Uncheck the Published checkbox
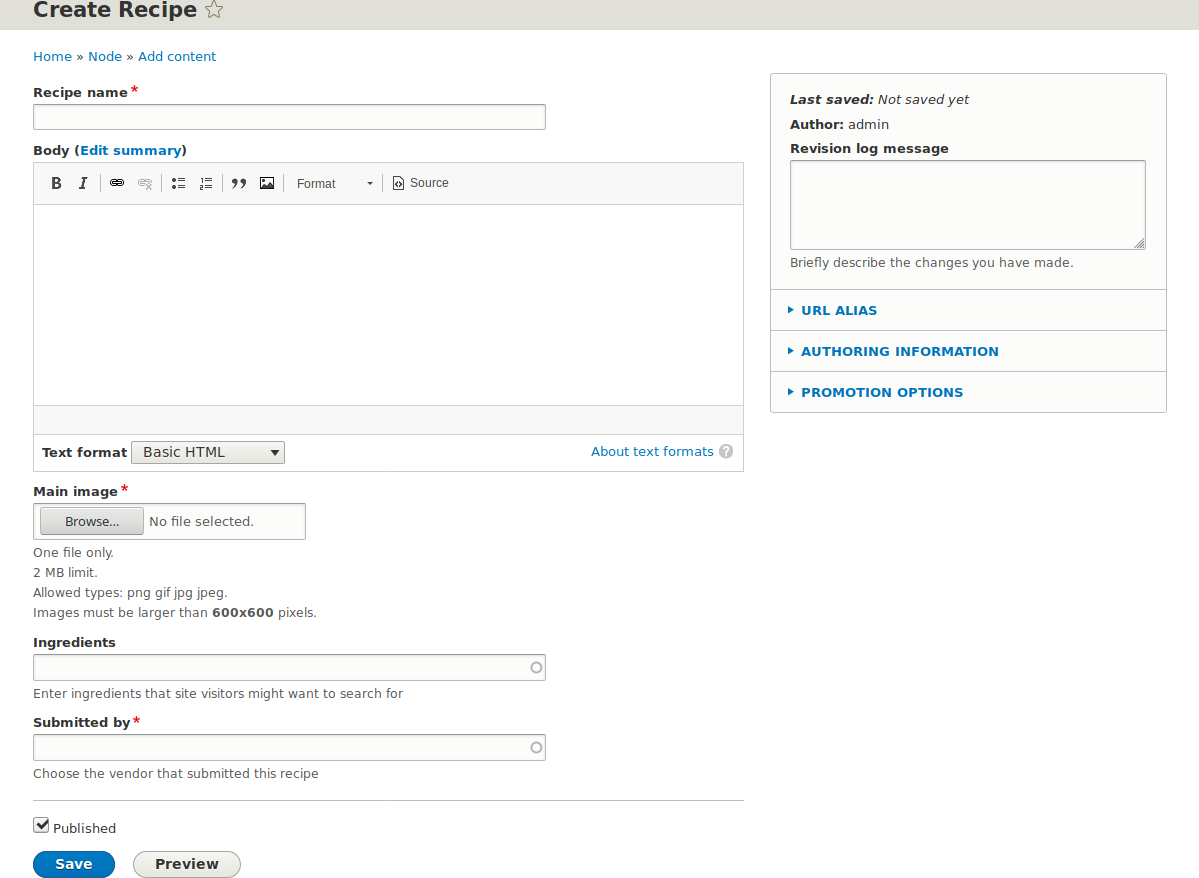The width and height of the screenshot is (1199, 878). 41,823
